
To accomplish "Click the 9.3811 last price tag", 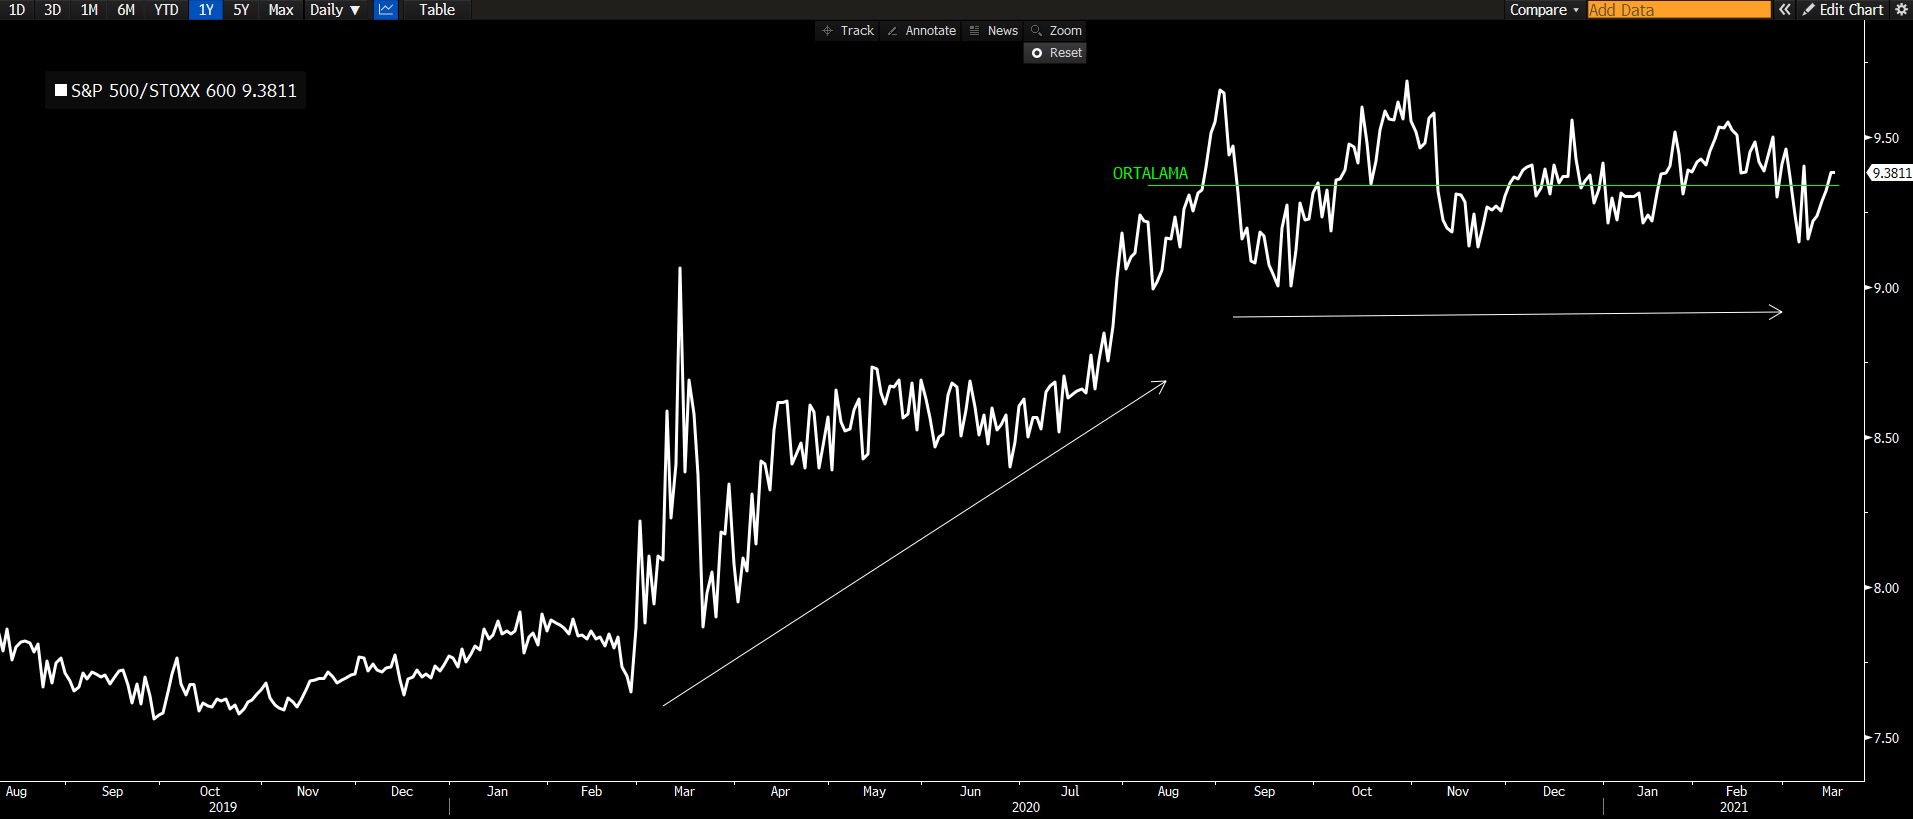I will pos(1891,173).
